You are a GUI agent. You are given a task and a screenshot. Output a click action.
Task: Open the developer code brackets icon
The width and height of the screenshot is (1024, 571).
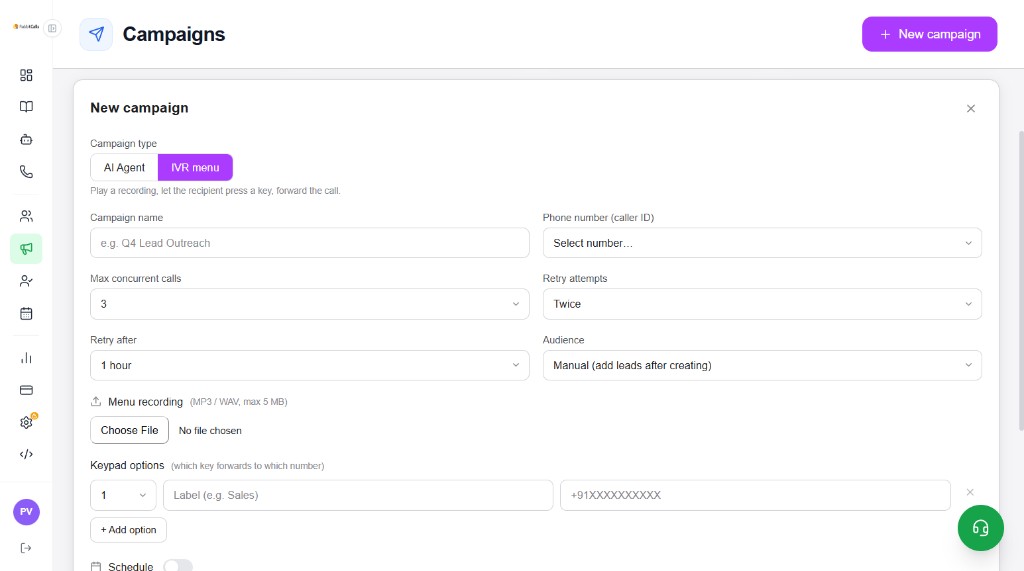click(26, 454)
